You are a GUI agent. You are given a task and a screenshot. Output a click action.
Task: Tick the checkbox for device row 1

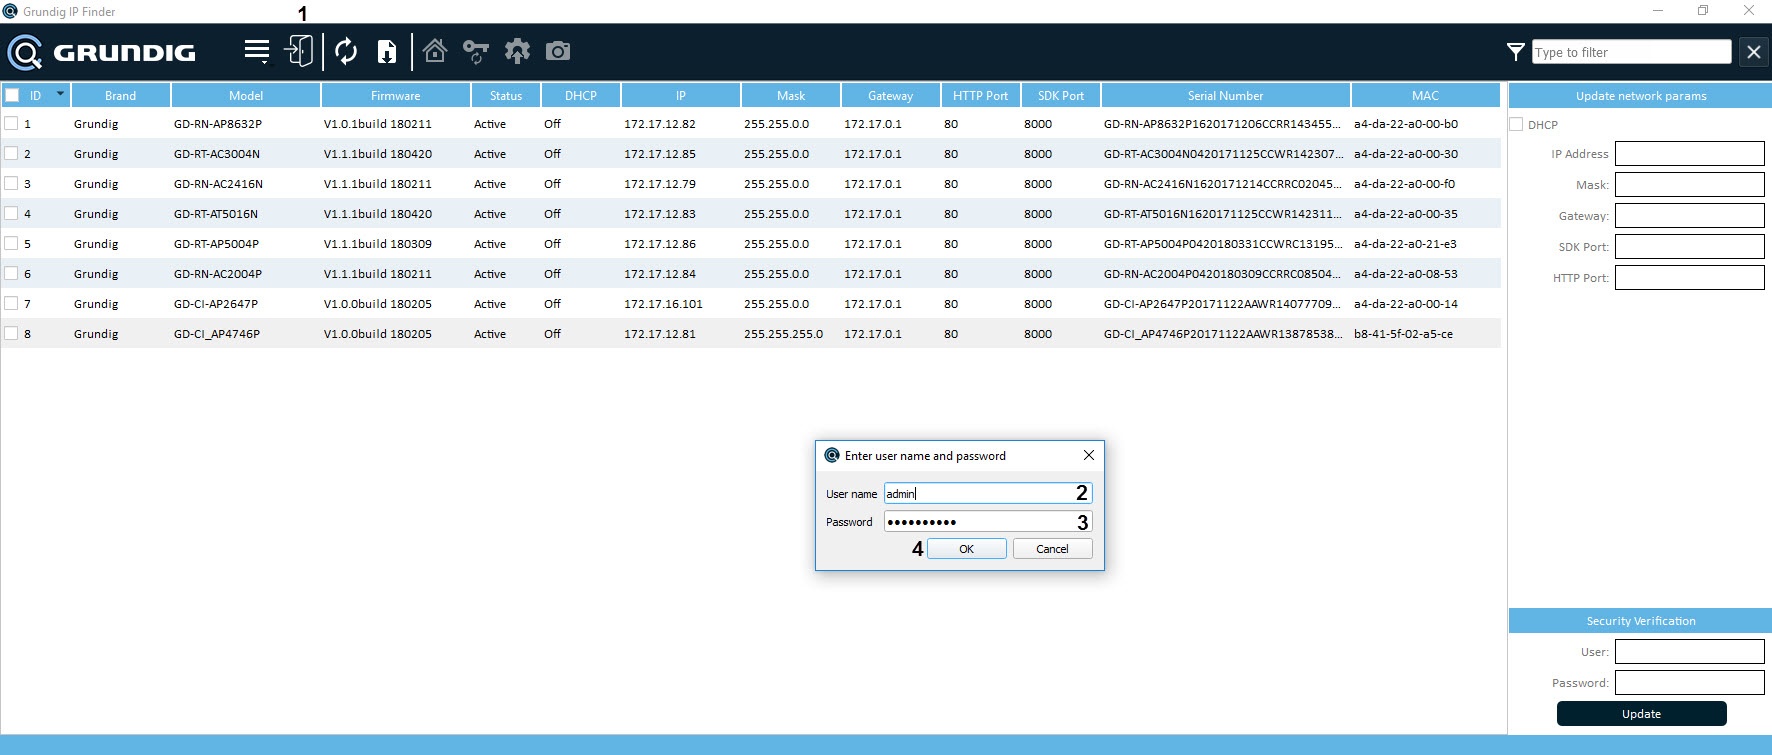coord(12,123)
